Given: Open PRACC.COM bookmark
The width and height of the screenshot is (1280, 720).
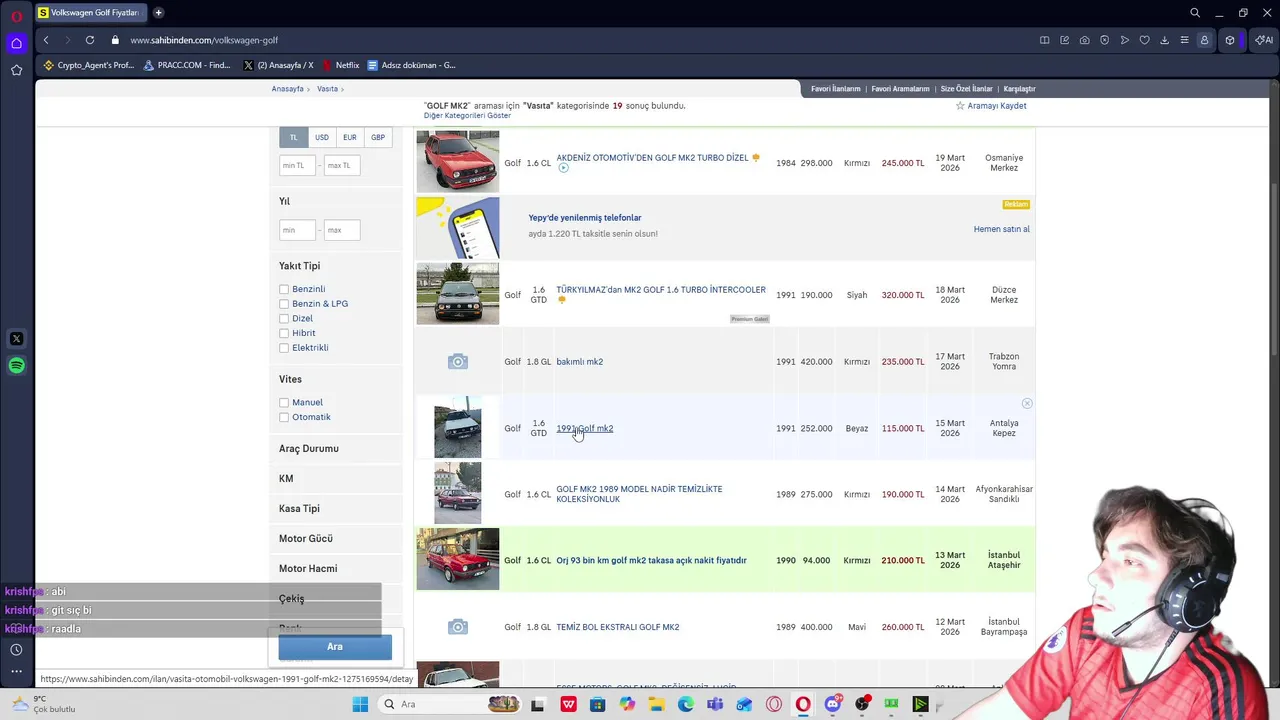Looking at the screenshot, I should click(x=187, y=65).
